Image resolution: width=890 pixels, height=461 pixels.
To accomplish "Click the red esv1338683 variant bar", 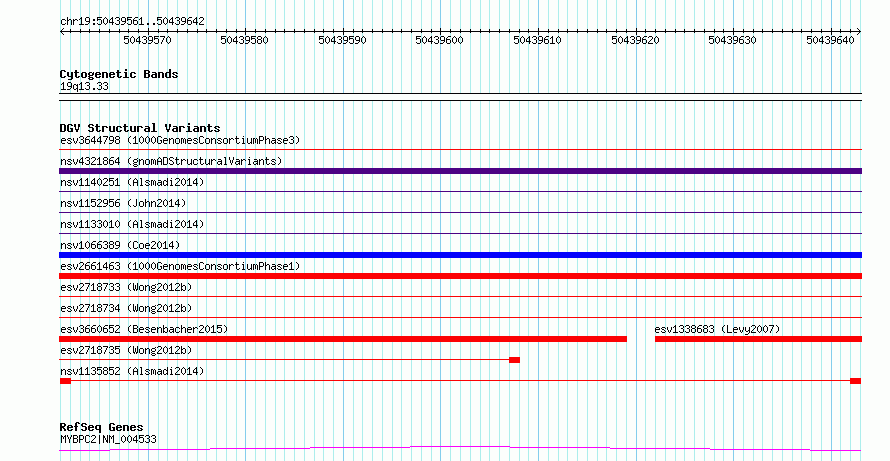I will point(758,339).
